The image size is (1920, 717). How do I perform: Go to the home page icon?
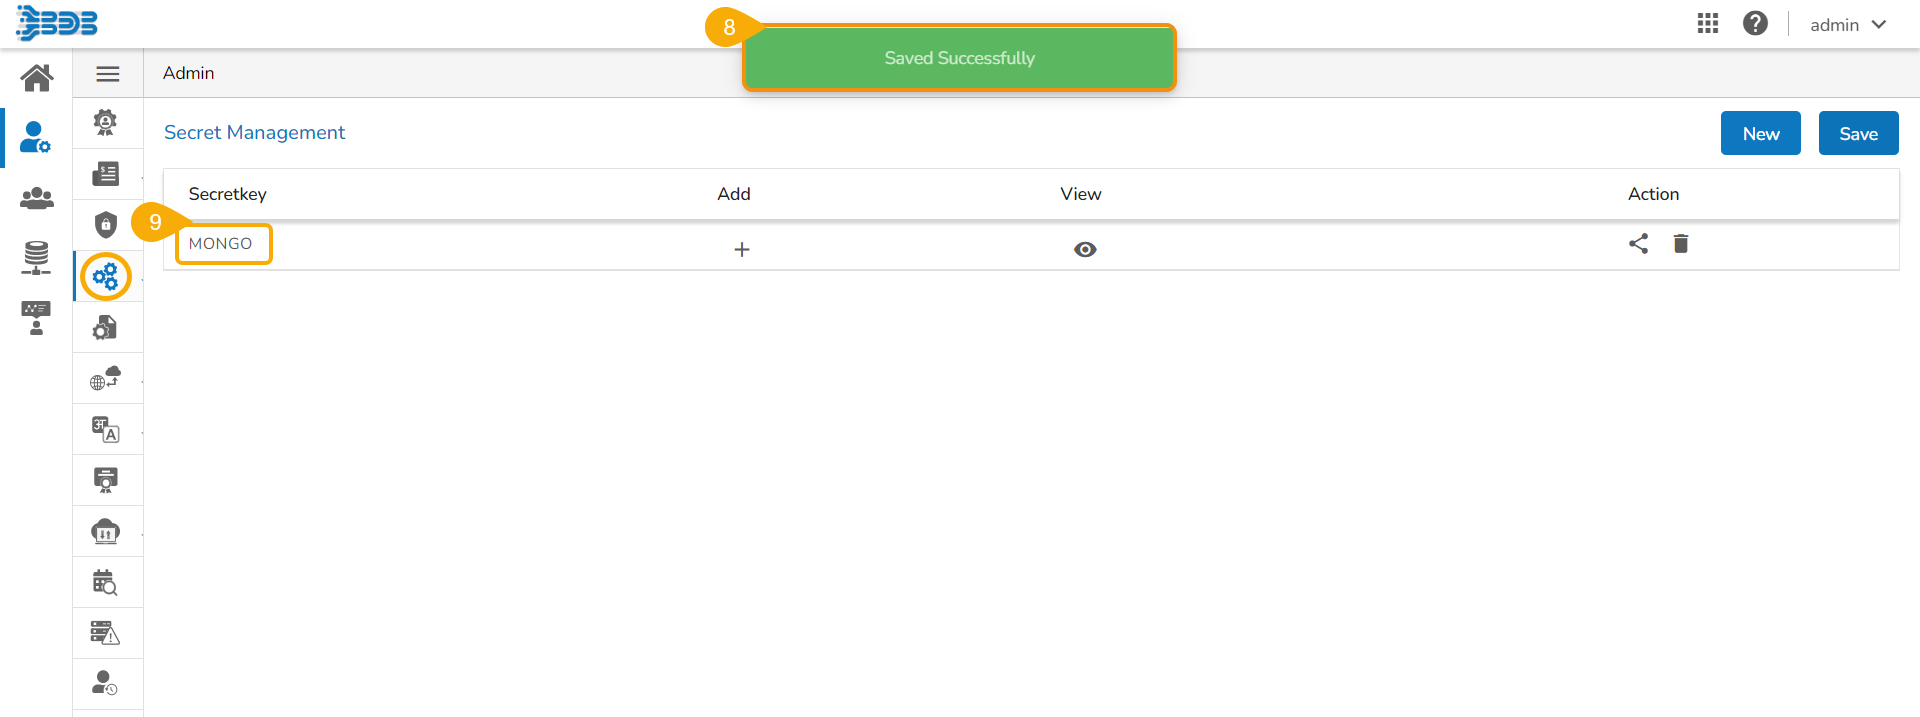coord(37,77)
